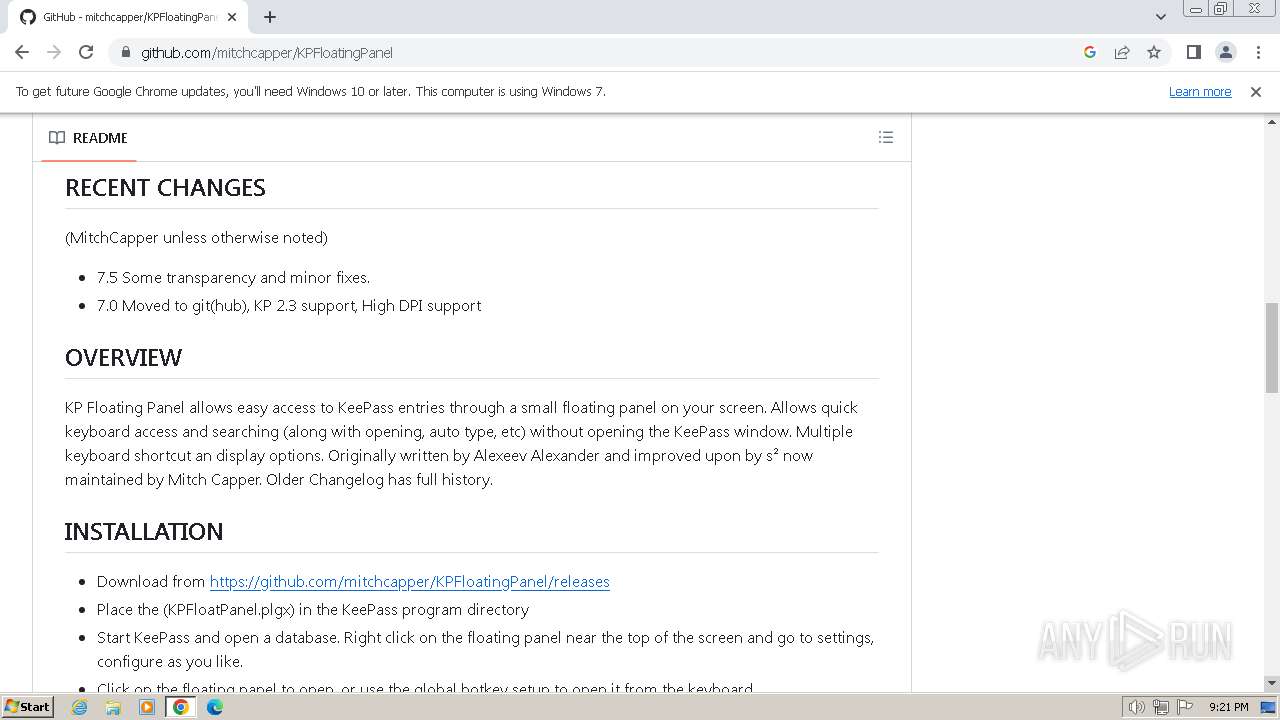Open Windows Explorer from the taskbar
The height and width of the screenshot is (720, 1280).
click(113, 707)
